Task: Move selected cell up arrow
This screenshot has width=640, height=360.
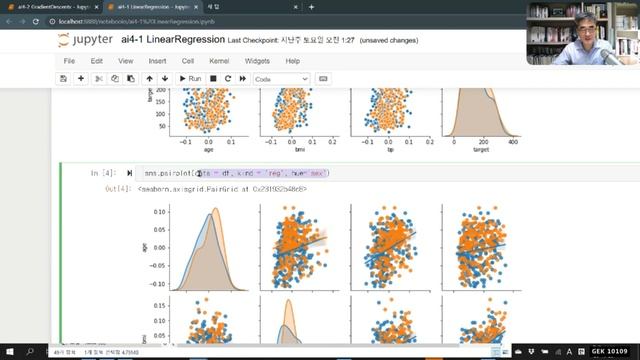Action: (x=149, y=79)
